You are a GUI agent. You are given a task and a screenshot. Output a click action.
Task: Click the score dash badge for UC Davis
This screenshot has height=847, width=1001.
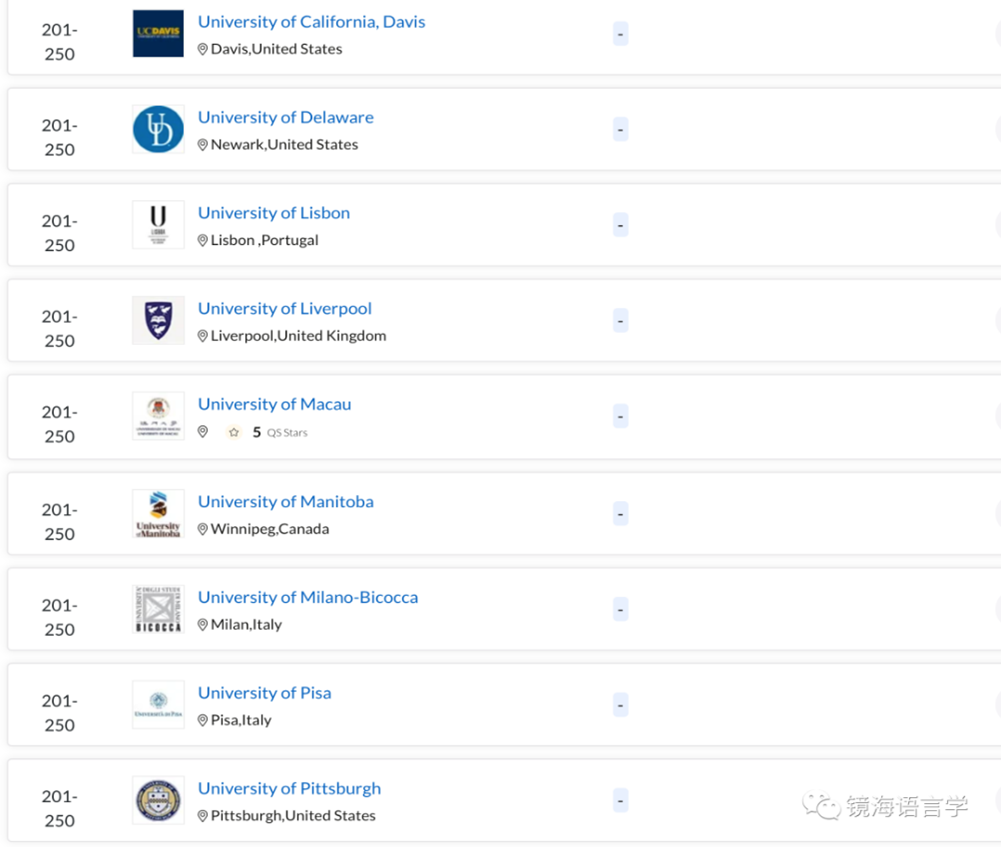tap(621, 34)
